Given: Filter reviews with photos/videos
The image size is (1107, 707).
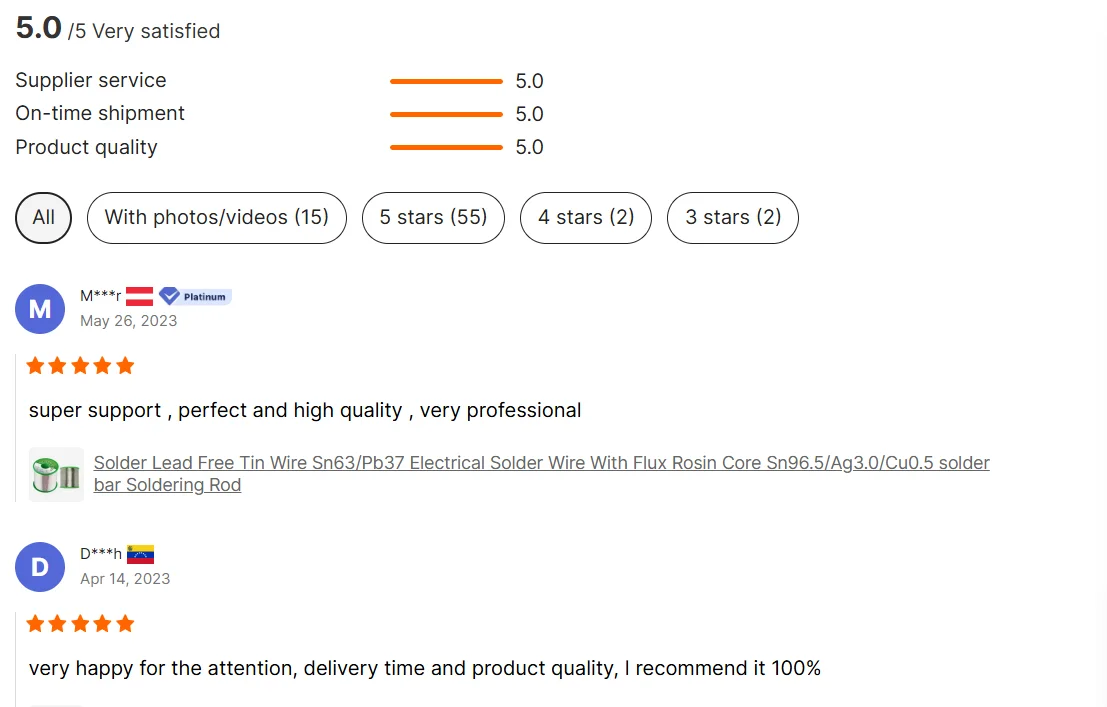Looking at the screenshot, I should tap(216, 218).
